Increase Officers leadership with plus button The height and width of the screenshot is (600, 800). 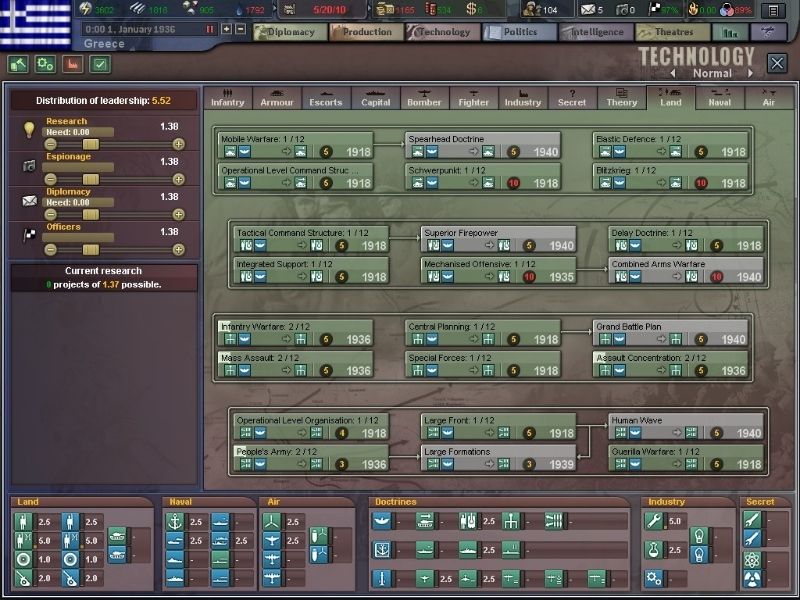[179, 249]
